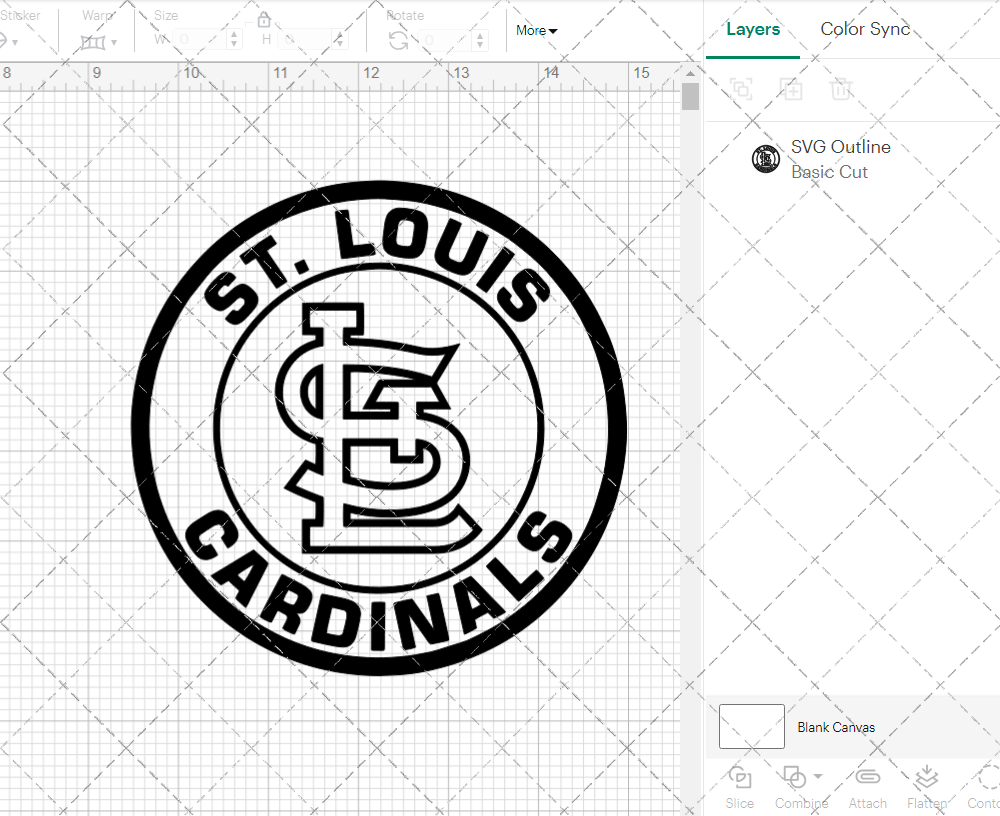Click the Contour tool icon
The height and width of the screenshot is (816, 1000).
[989, 777]
